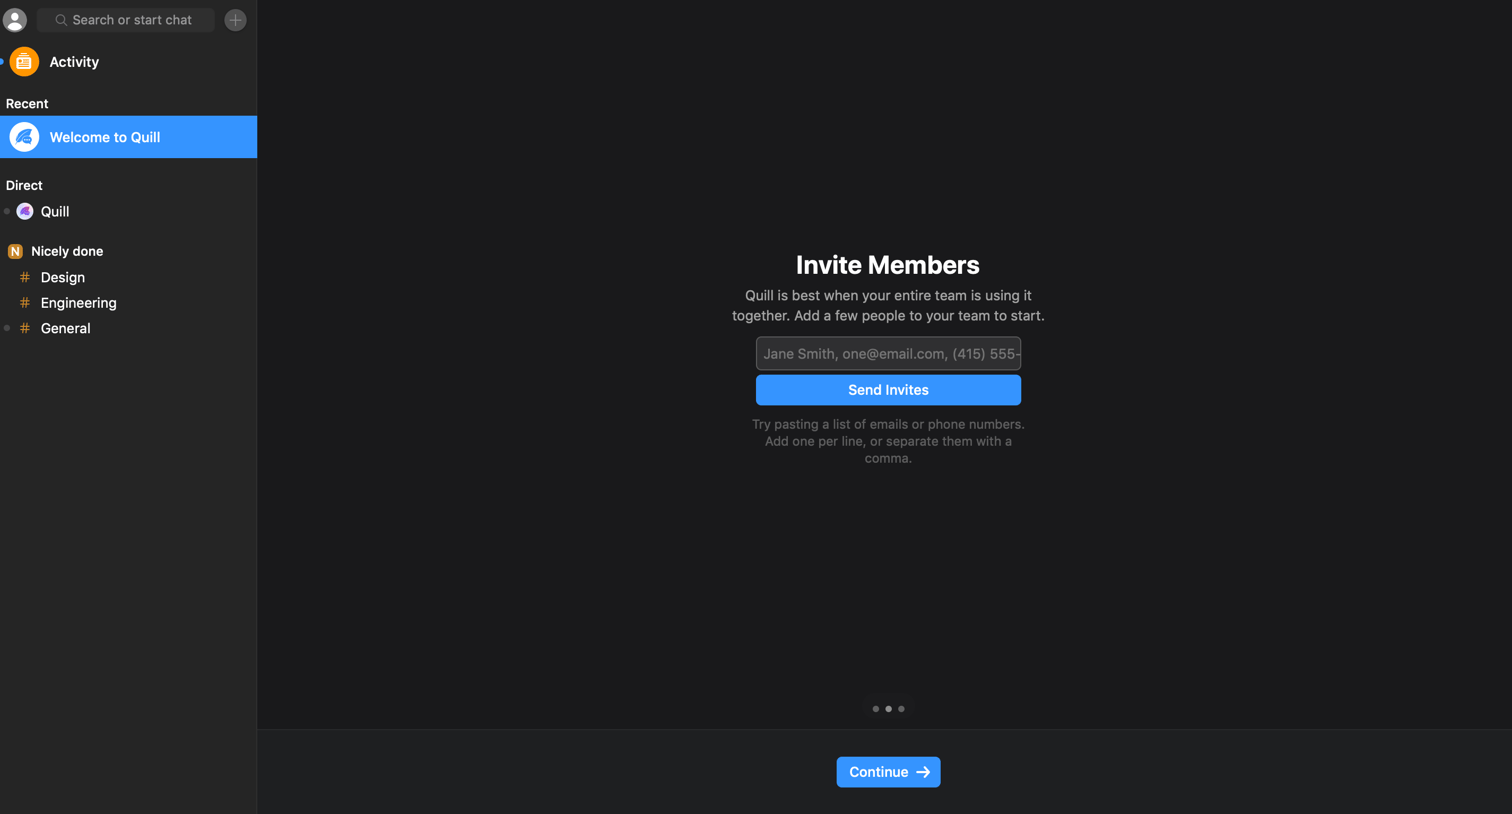Screen dimensions: 1512x814
Task: Click the Send Invites button
Action: pos(888,390)
